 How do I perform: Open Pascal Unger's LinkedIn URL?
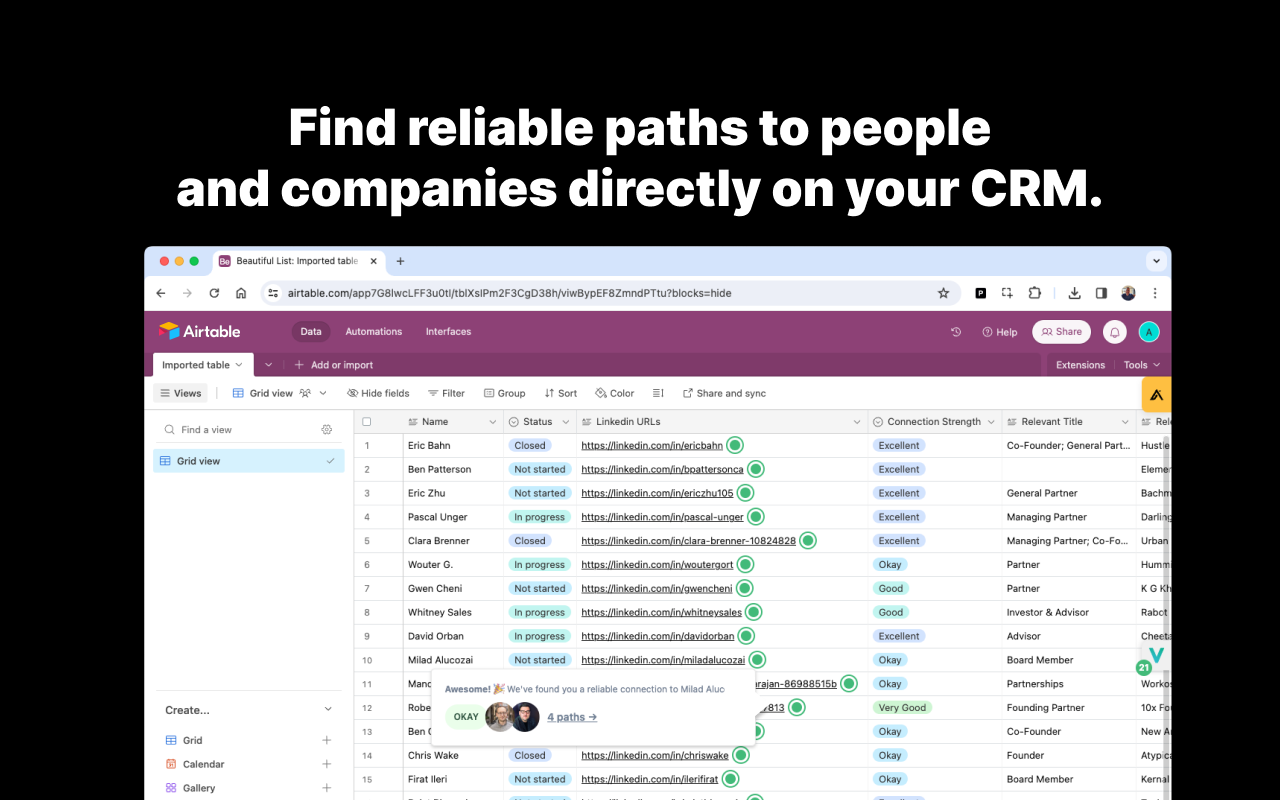[x=662, y=517]
